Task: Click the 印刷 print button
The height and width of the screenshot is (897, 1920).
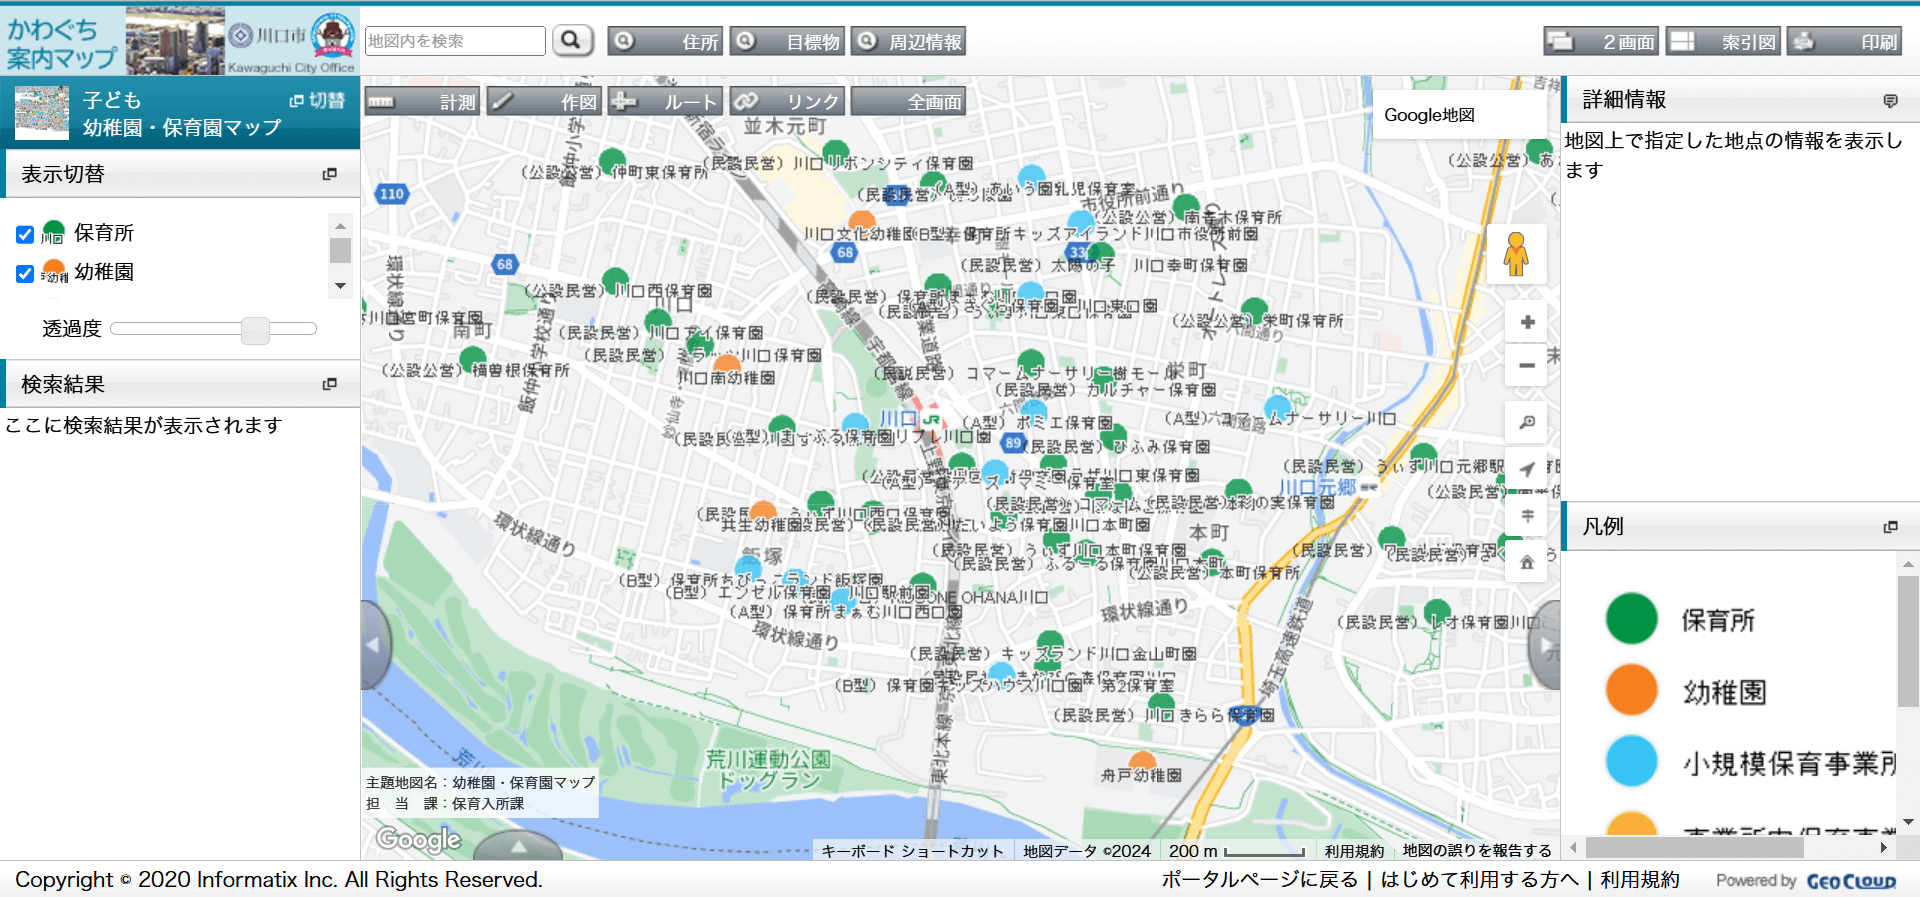Action: (x=1843, y=42)
